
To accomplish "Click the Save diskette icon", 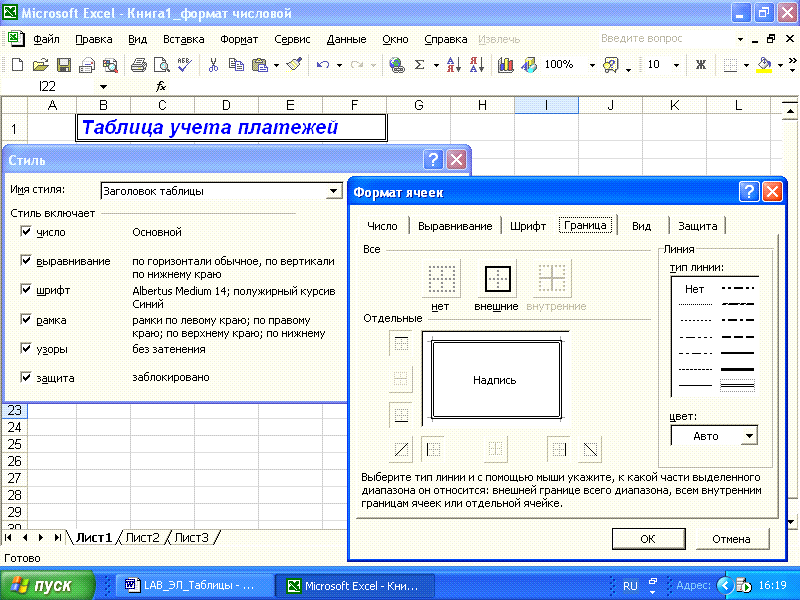I will 64,65.
